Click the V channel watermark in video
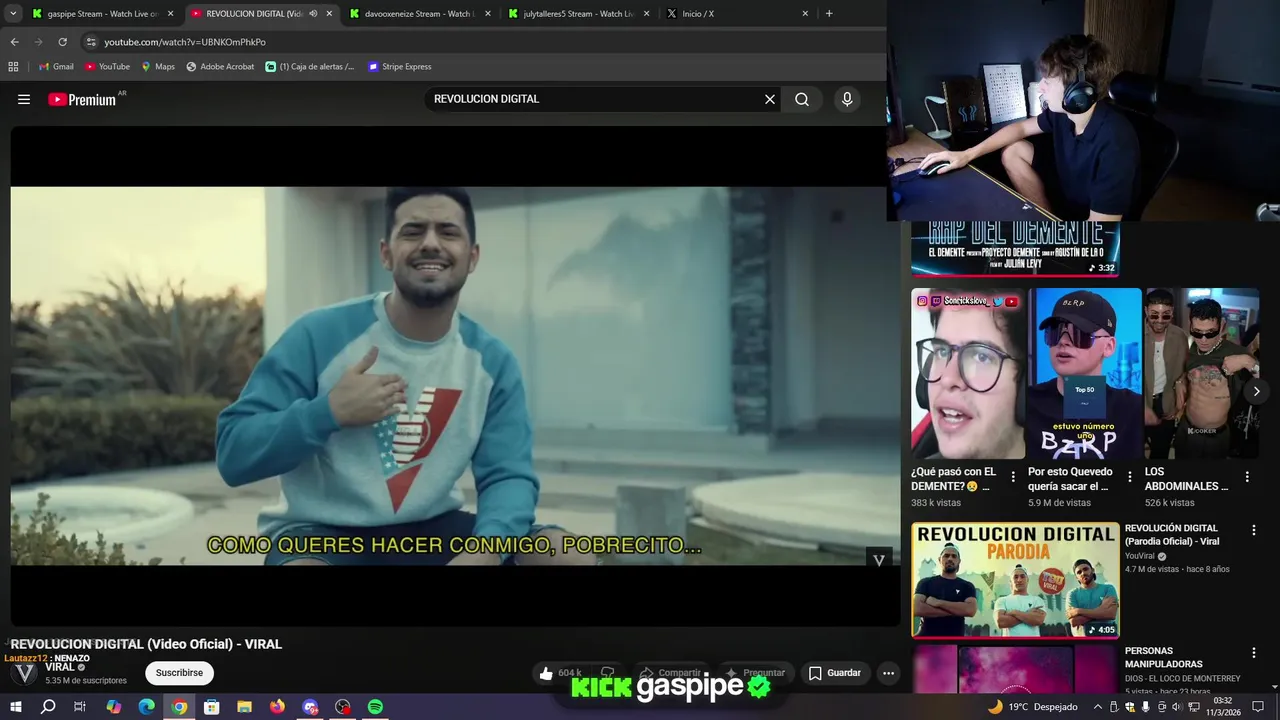The width and height of the screenshot is (1280, 720). (x=879, y=560)
